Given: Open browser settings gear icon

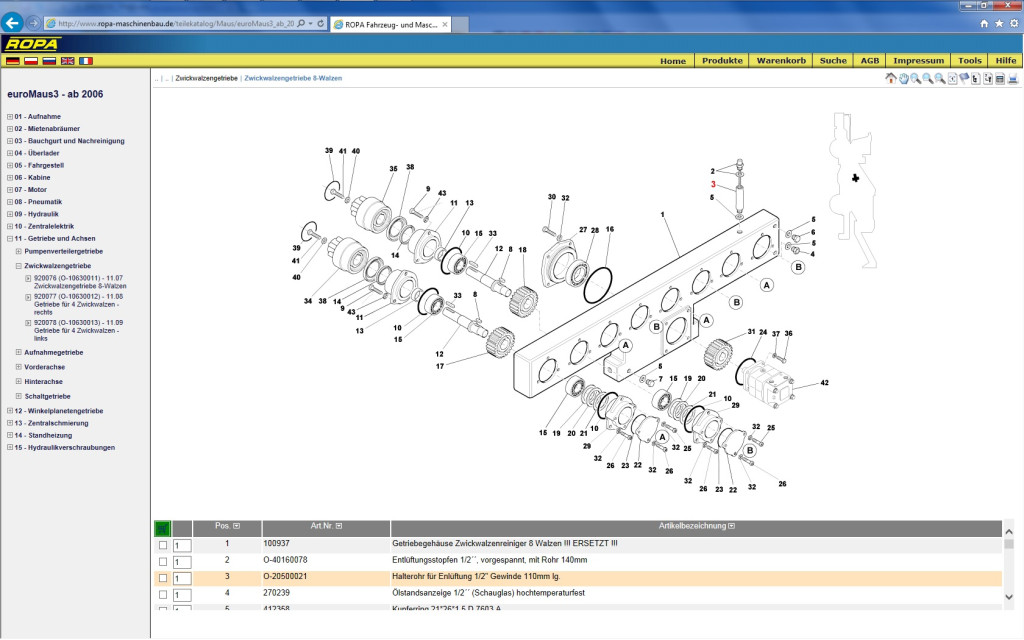Looking at the screenshot, I should point(1014,24).
